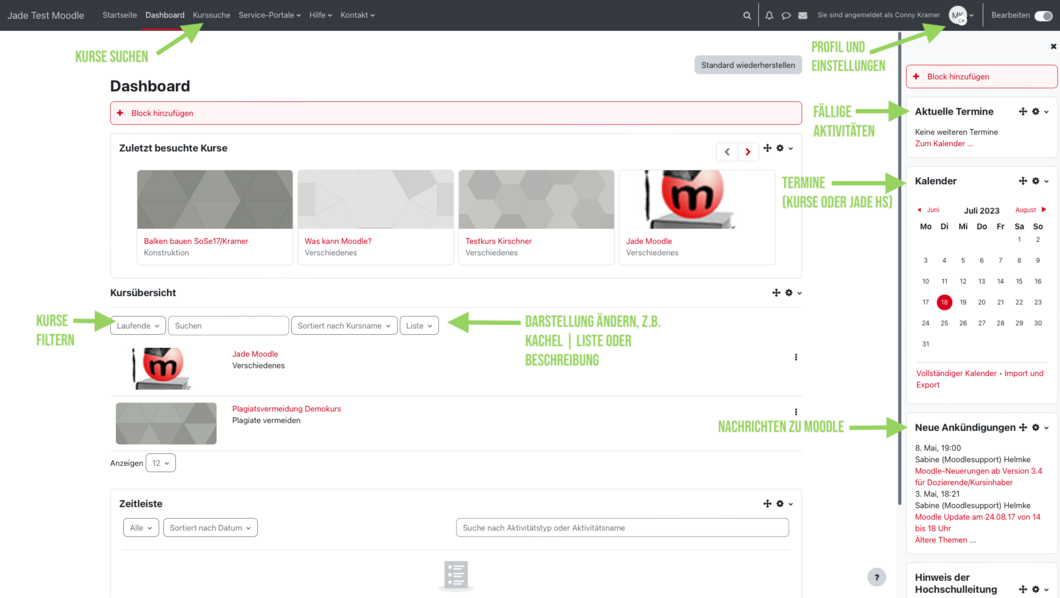Viewport: 1060px width, 598px height.
Task: Open Plagiatsvermeidung Demokurs course link
Action: [x=287, y=409]
